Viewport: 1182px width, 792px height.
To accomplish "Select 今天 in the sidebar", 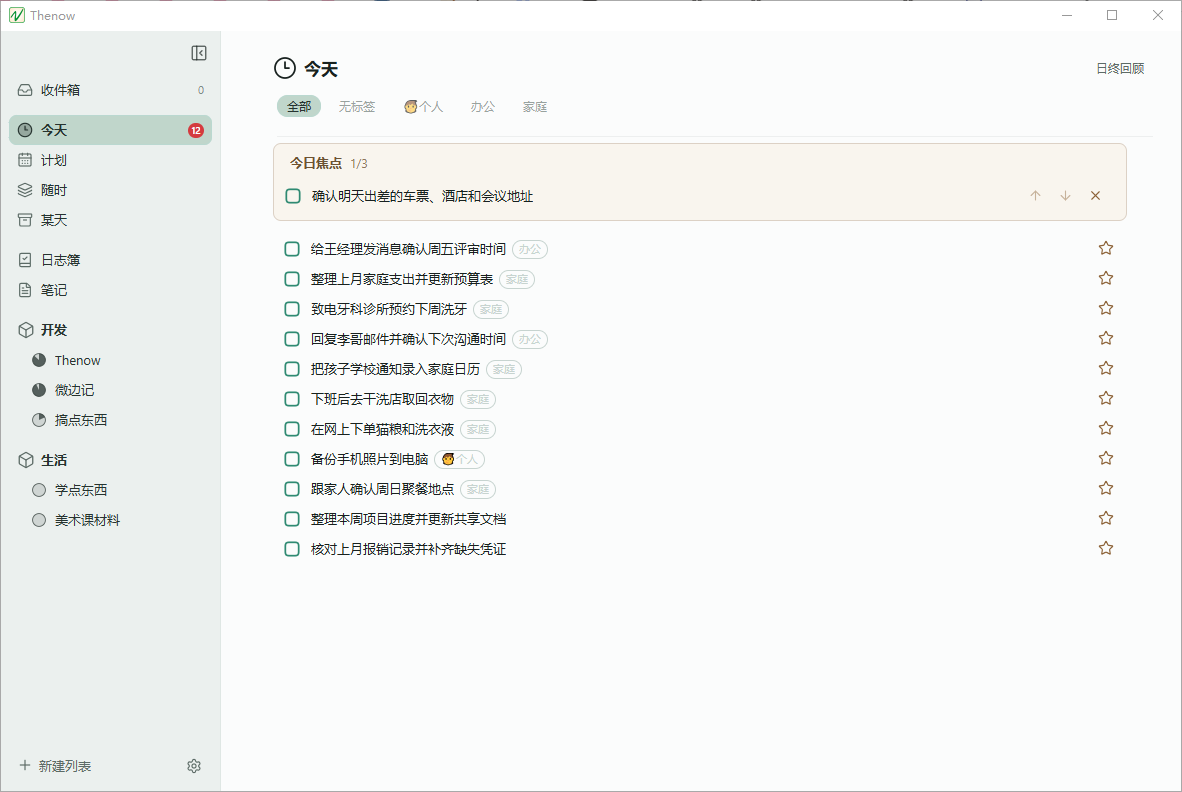I will 110,130.
